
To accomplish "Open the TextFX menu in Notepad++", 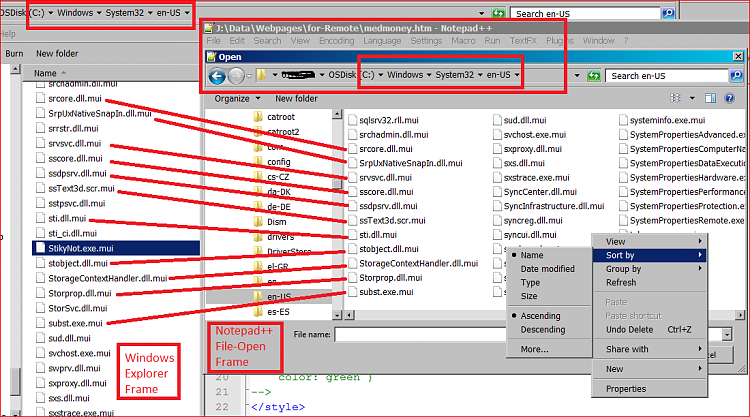I will (x=523, y=41).
